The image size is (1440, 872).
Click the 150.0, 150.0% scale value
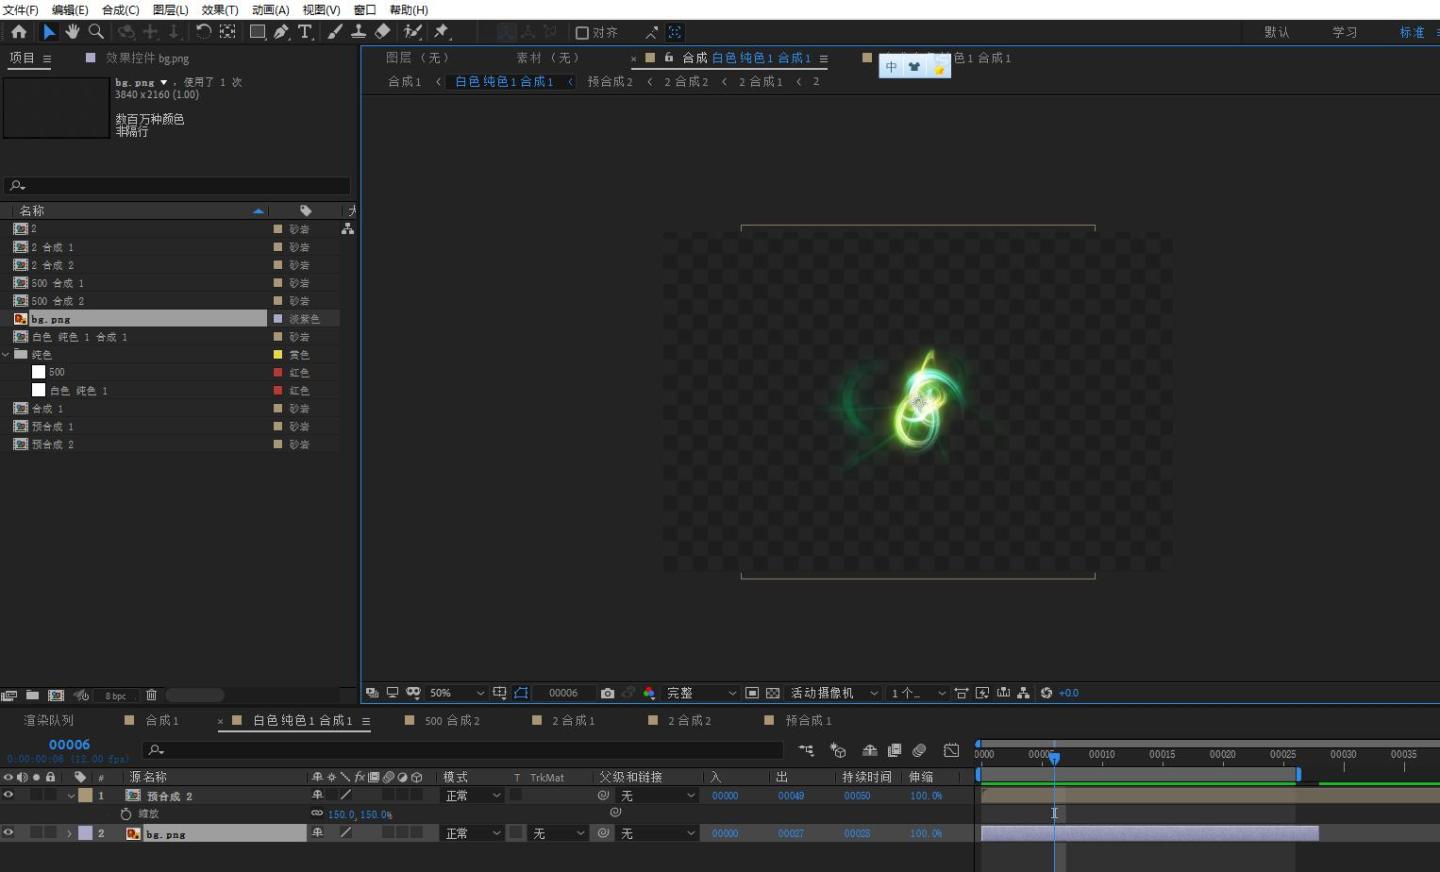click(360, 814)
